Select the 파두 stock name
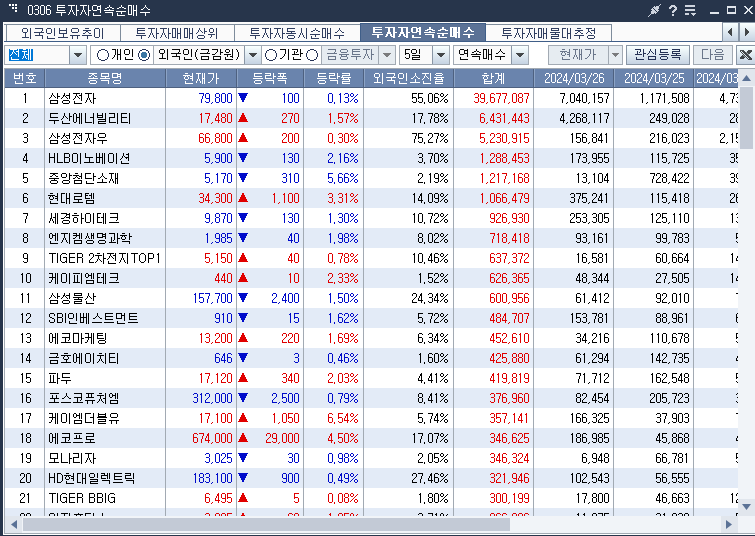The image size is (755, 536). pyautogui.click(x=60, y=378)
